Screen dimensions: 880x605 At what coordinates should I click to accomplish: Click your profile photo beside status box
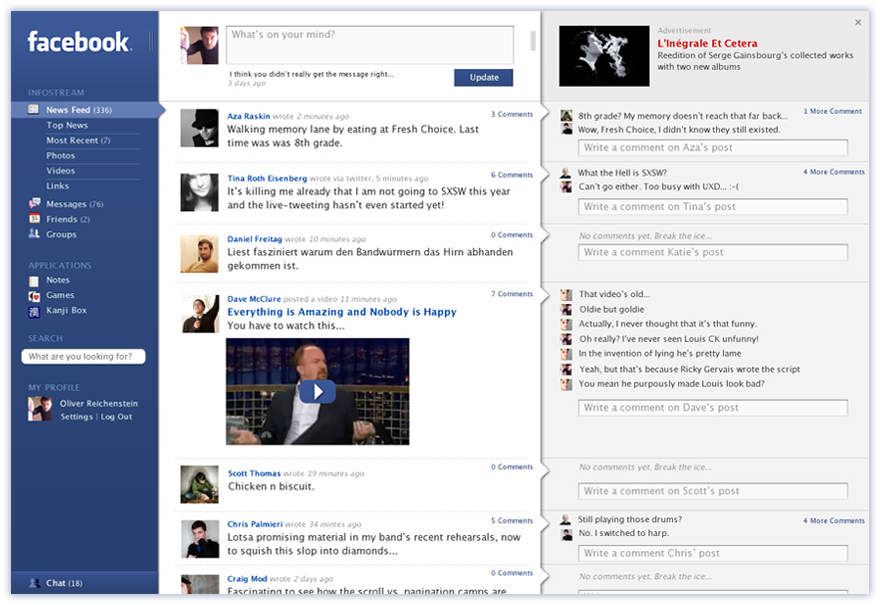199,45
